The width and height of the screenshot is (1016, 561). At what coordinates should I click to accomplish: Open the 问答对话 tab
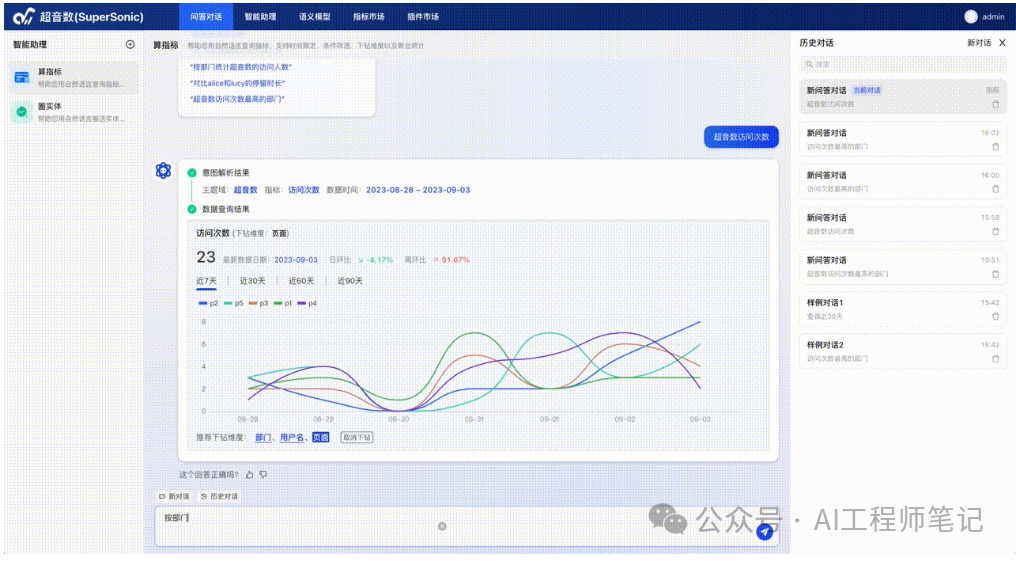pos(206,17)
